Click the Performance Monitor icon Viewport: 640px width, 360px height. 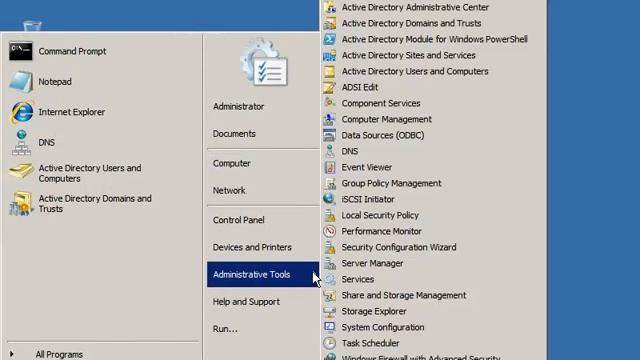[x=329, y=231]
